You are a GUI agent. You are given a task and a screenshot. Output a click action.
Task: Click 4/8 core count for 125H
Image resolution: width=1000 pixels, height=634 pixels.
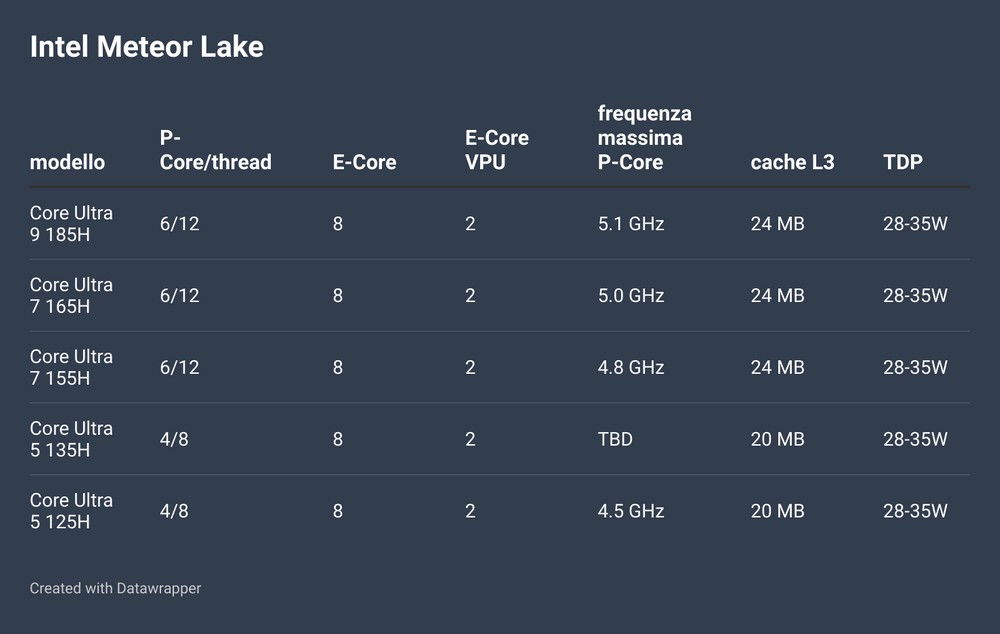point(173,511)
